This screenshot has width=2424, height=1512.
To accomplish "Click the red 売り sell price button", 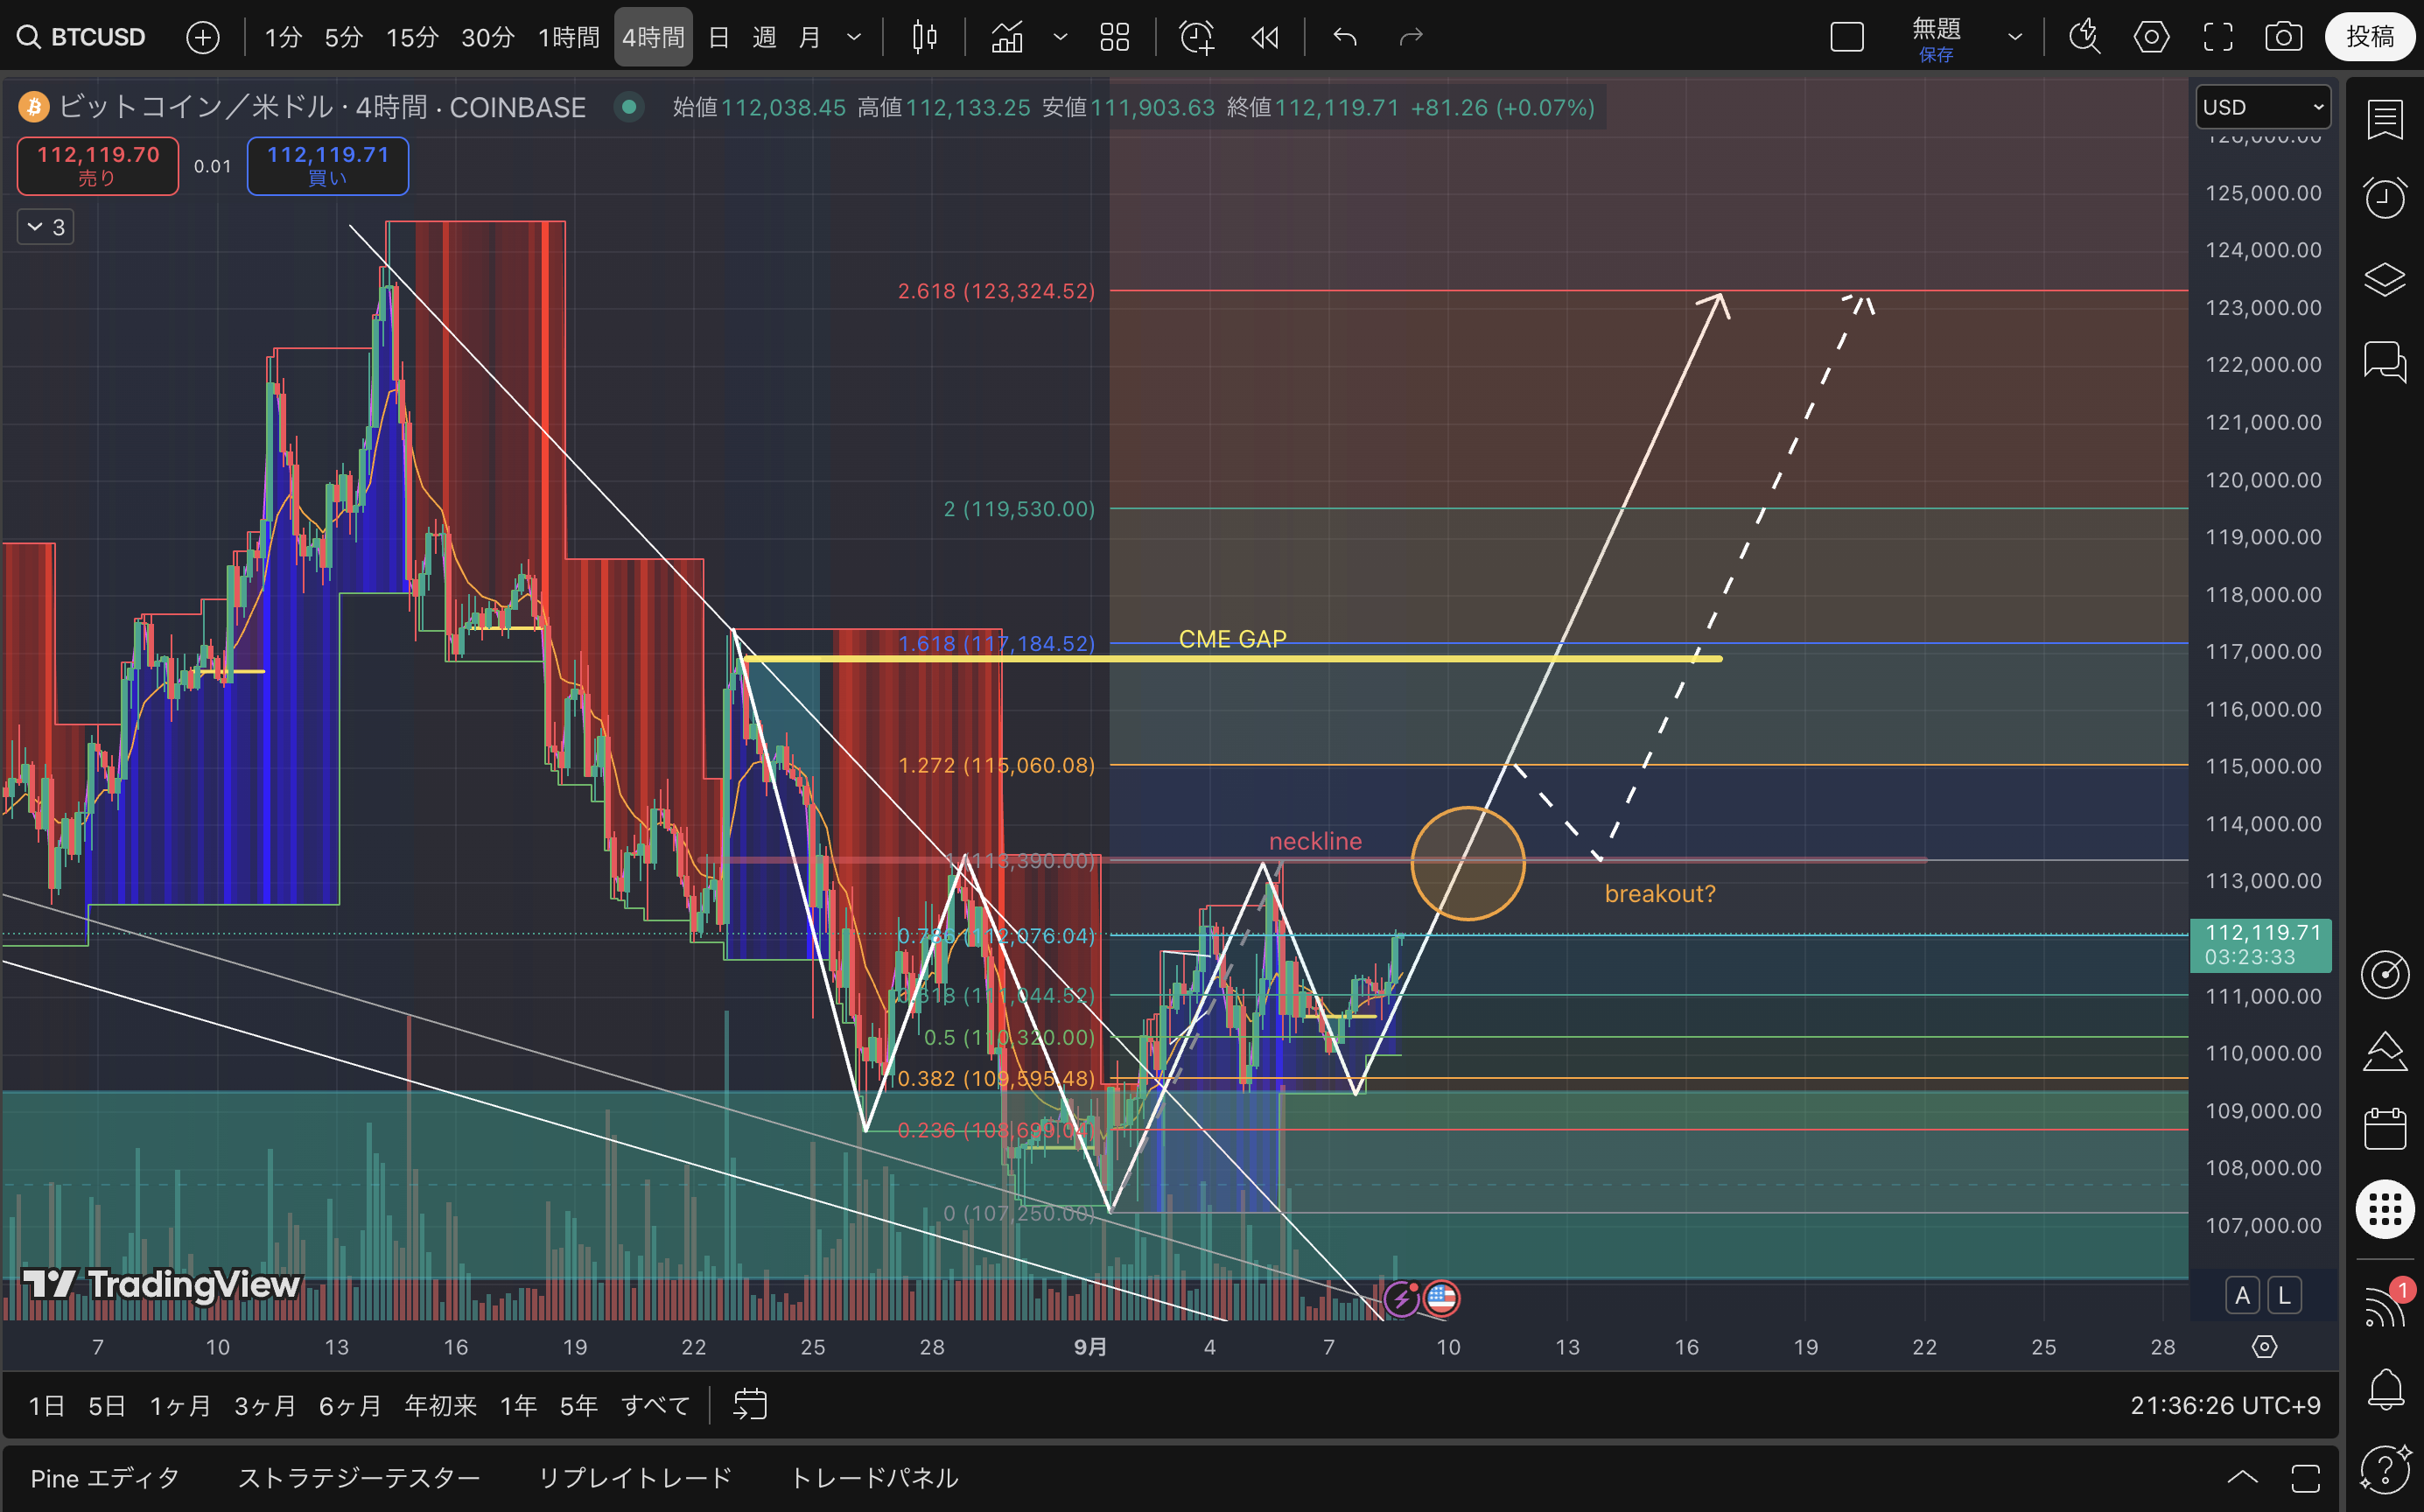I will coord(98,165).
